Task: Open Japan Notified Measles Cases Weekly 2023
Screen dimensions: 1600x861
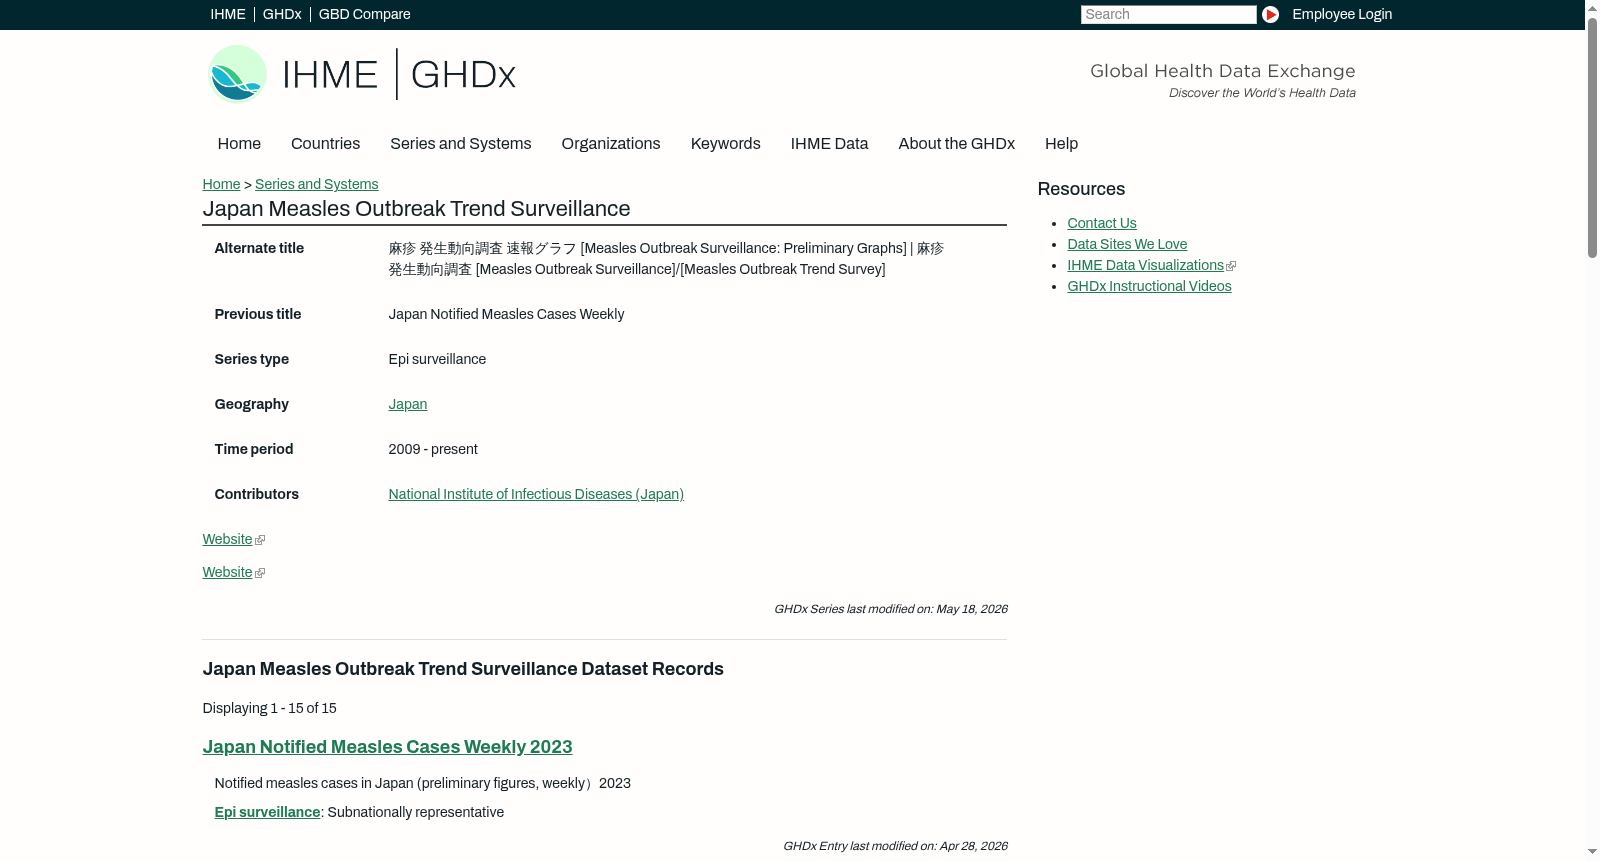Action: [x=388, y=747]
